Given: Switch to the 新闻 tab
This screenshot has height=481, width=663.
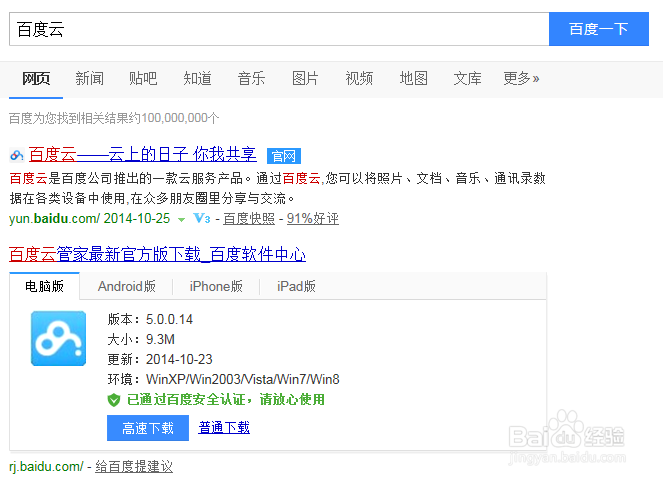Looking at the screenshot, I should click(x=89, y=79).
